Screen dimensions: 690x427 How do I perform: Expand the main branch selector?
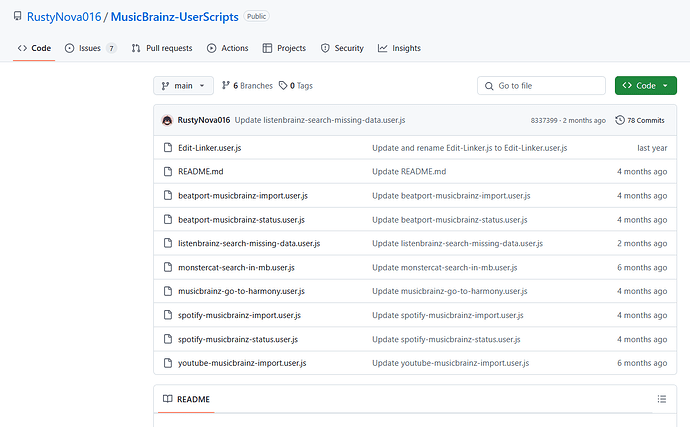[x=183, y=85]
